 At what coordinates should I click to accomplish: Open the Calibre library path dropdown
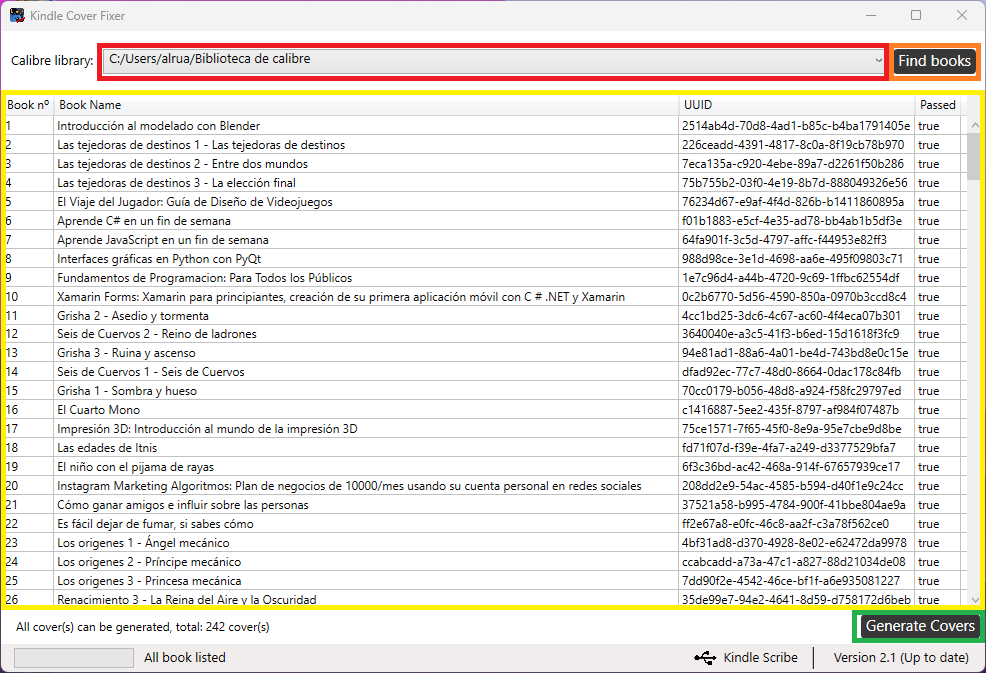click(x=494, y=61)
